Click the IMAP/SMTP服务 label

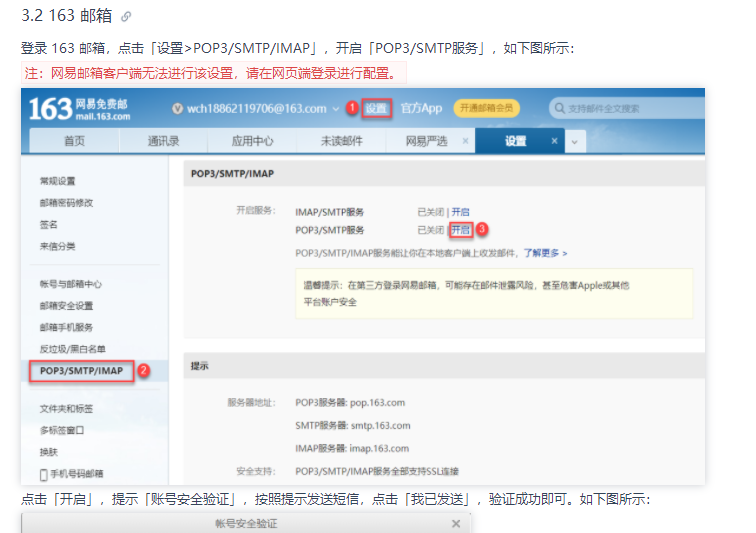[329, 212]
